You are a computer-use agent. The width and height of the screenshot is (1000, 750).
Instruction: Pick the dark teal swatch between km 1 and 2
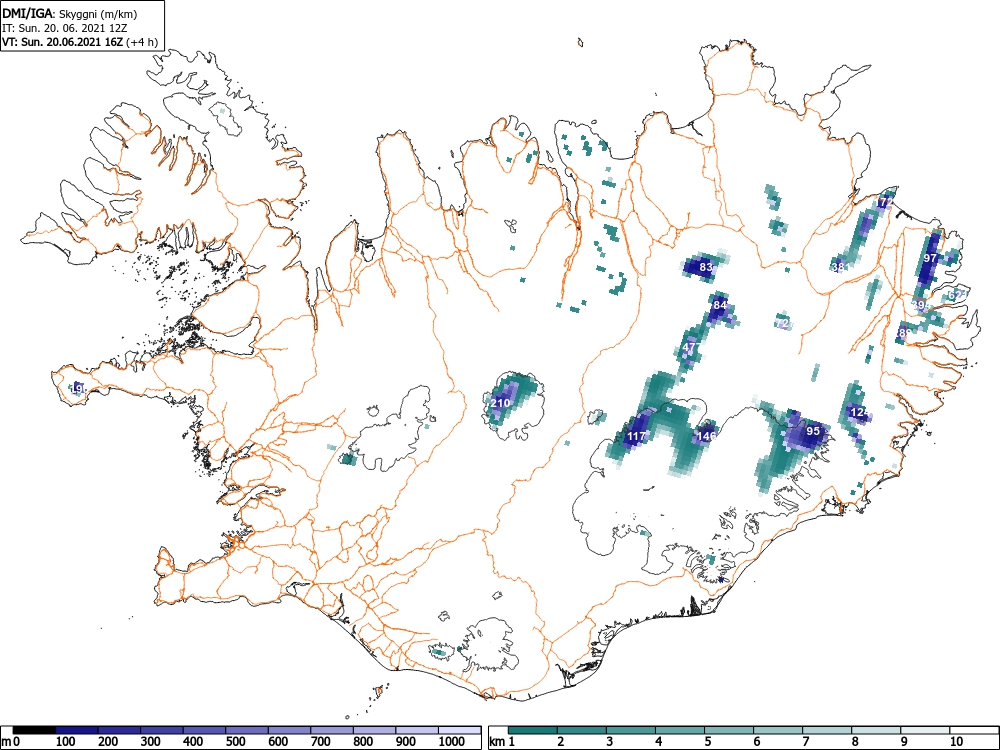pyautogui.click(x=533, y=730)
